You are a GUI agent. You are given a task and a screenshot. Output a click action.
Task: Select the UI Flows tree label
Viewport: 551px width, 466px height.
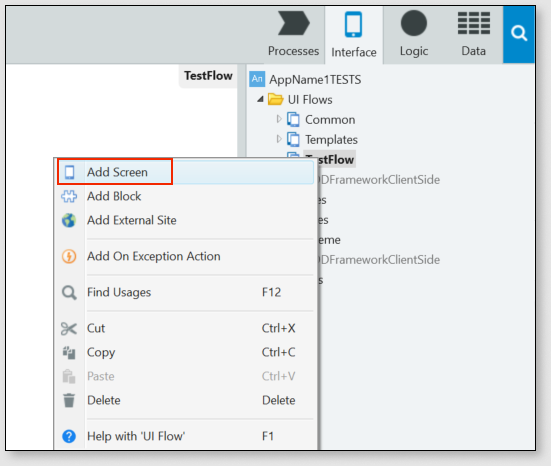coord(310,100)
